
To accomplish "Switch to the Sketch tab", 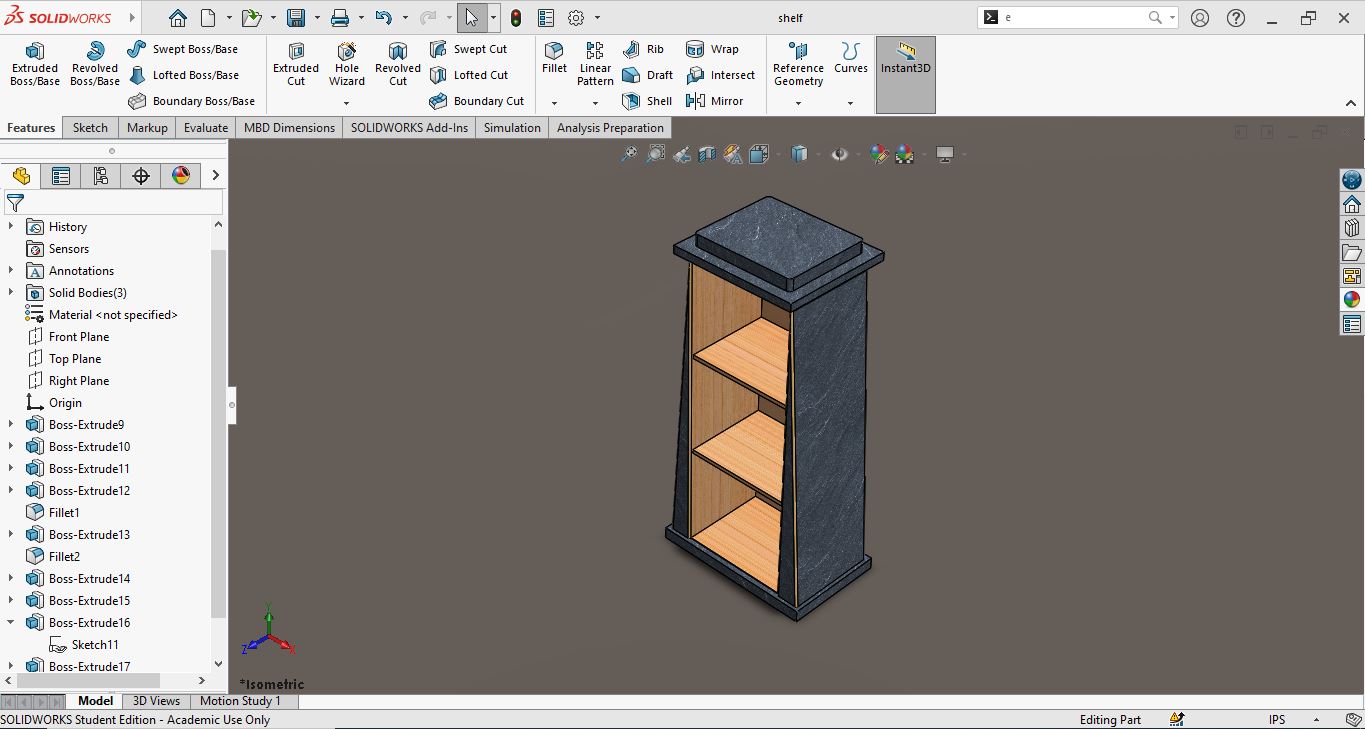I will [x=90, y=128].
